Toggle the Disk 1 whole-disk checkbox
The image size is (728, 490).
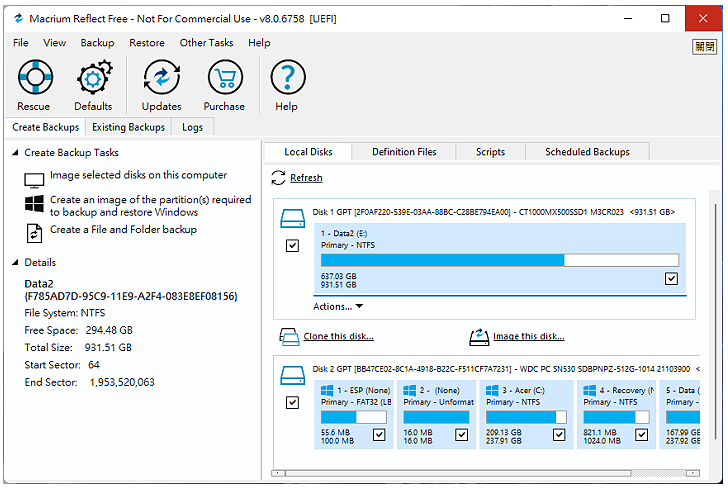click(292, 245)
